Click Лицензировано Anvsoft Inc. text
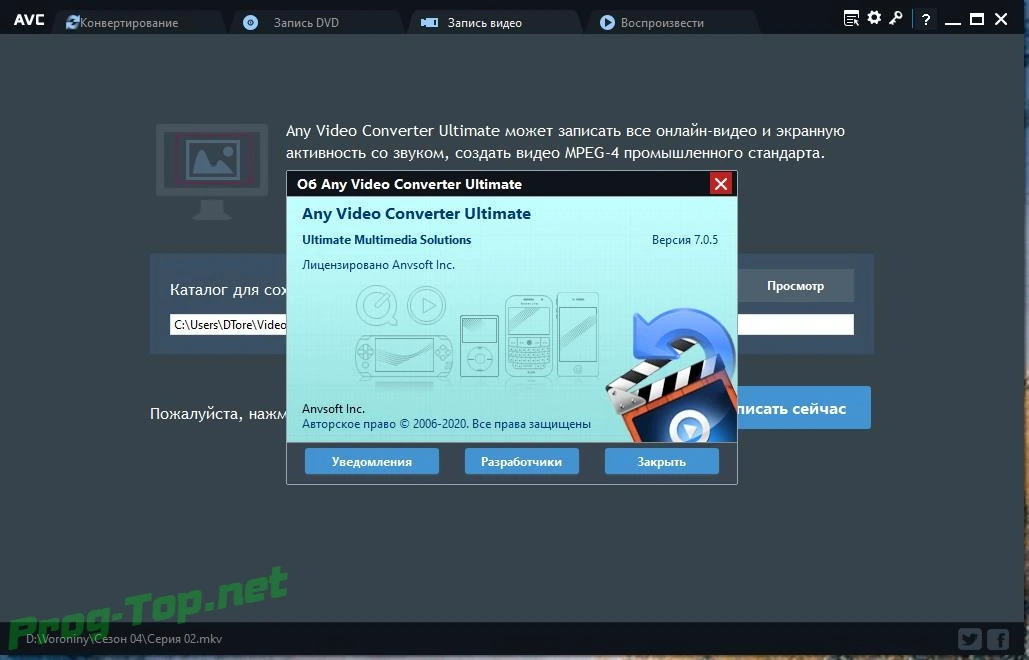The height and width of the screenshot is (660, 1029). (378, 265)
